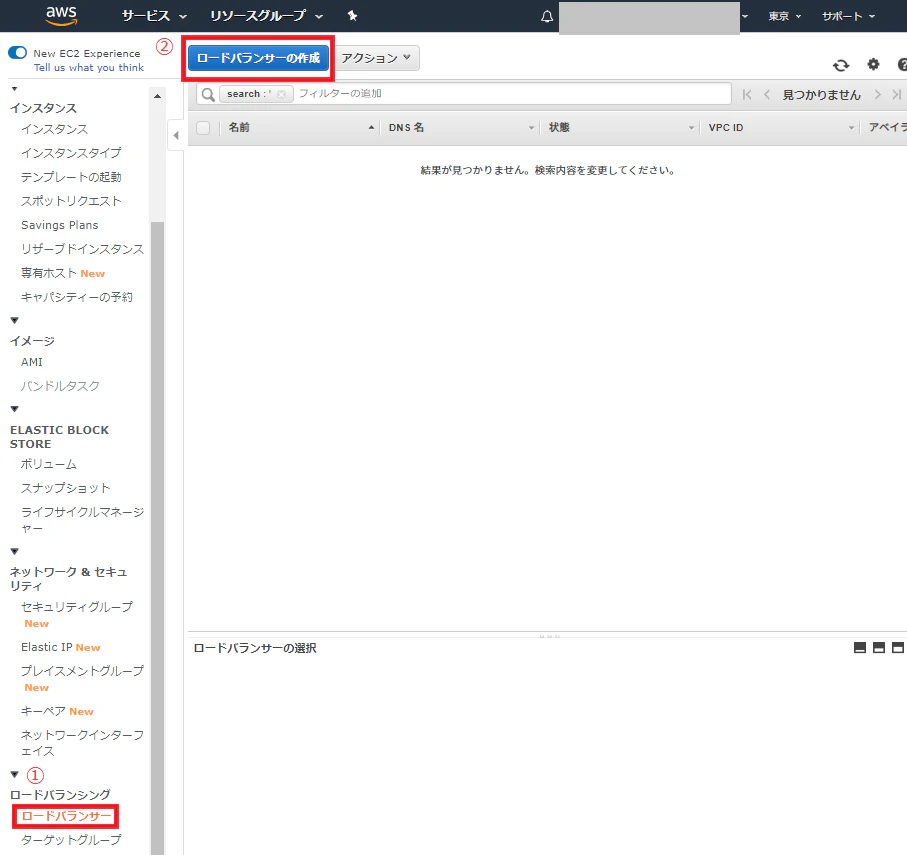Image resolution: width=907 pixels, height=855 pixels.
Task: Collapse the ロードバランシング section
Action: (x=14, y=774)
